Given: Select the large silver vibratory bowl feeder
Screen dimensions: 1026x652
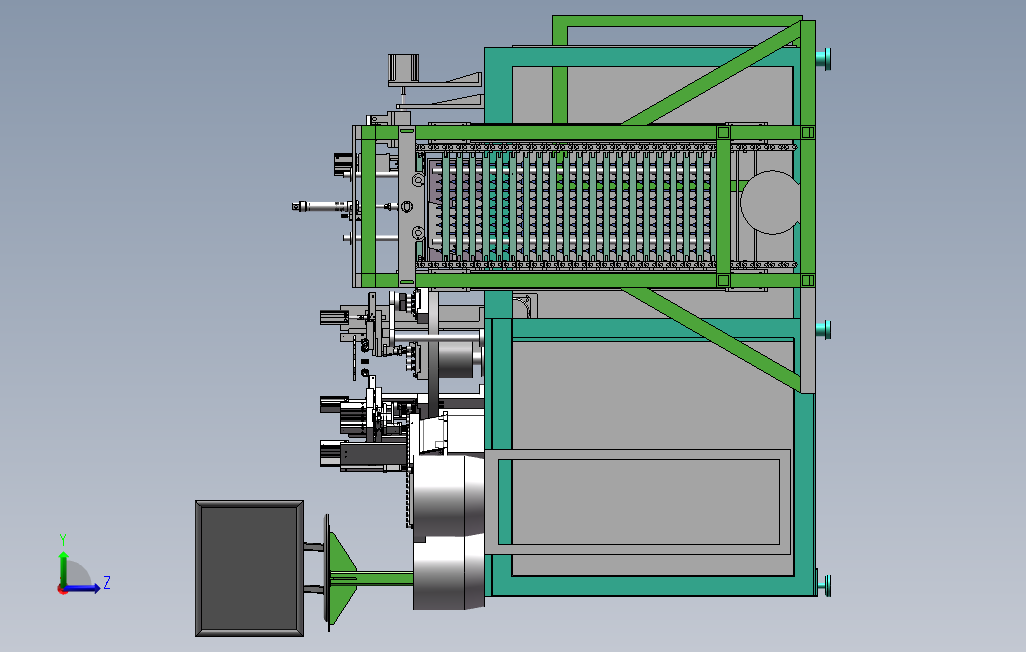Looking at the screenshot, I should tap(448, 532).
